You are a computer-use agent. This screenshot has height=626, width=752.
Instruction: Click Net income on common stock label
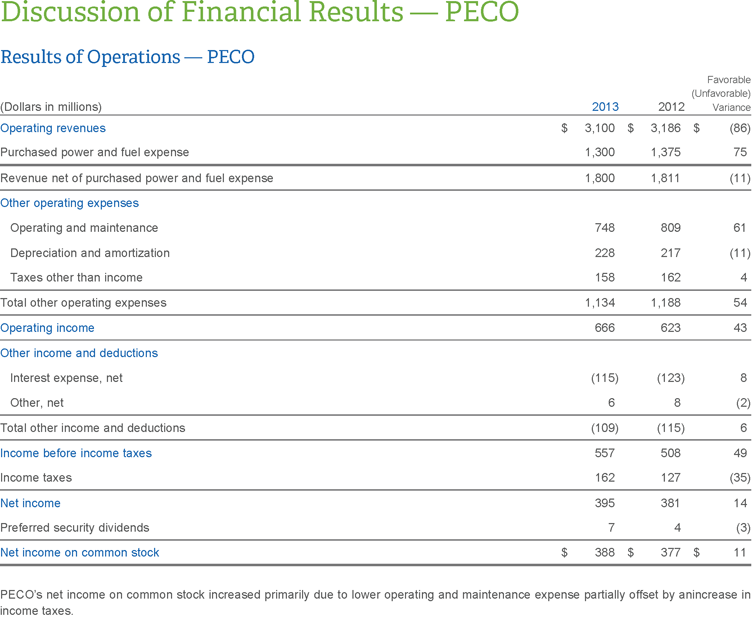[x=80, y=552]
